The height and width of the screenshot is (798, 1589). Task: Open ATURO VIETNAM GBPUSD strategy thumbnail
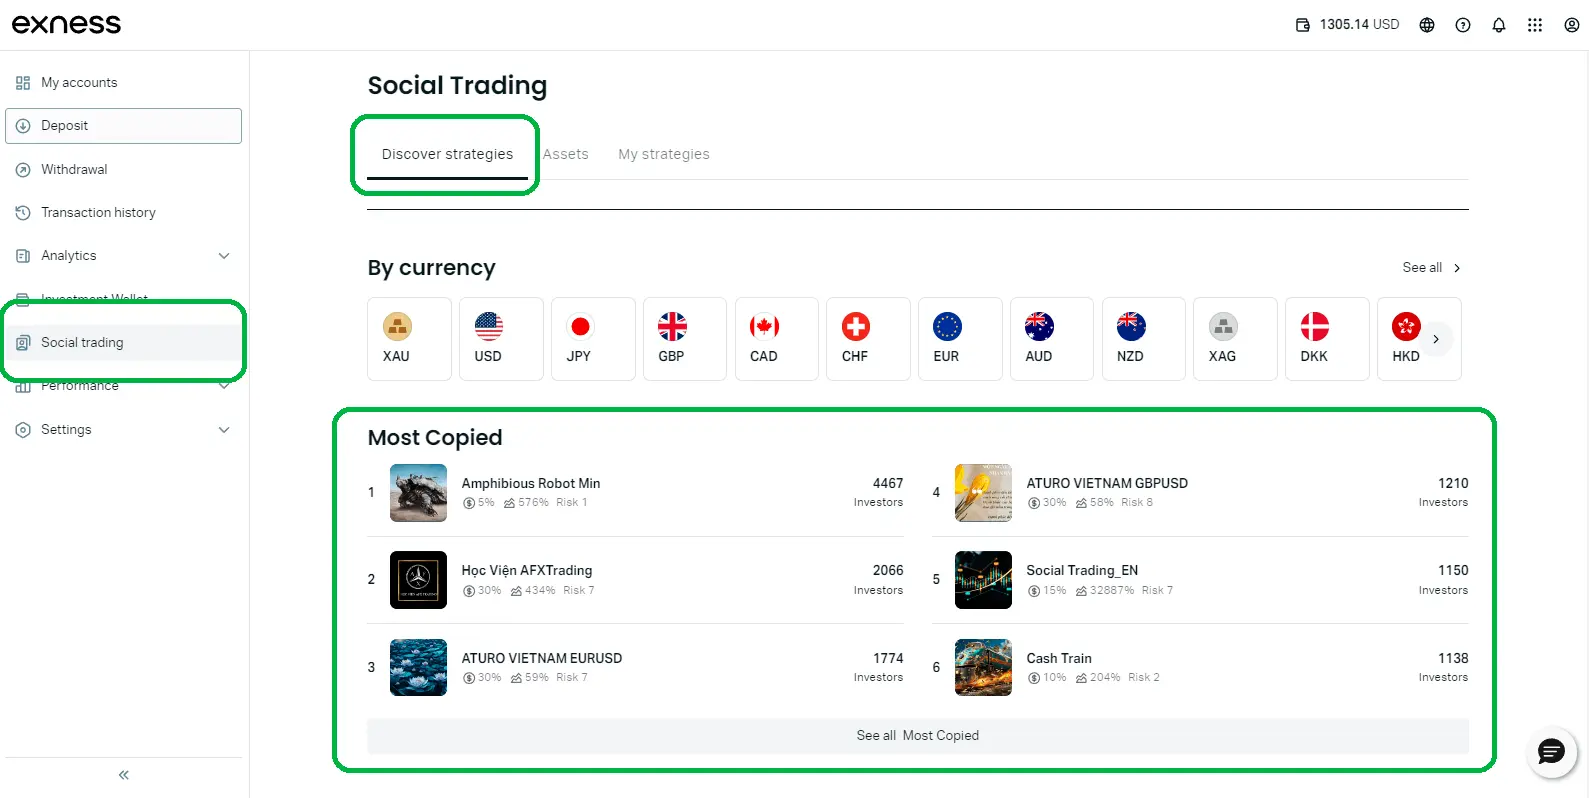(x=983, y=493)
